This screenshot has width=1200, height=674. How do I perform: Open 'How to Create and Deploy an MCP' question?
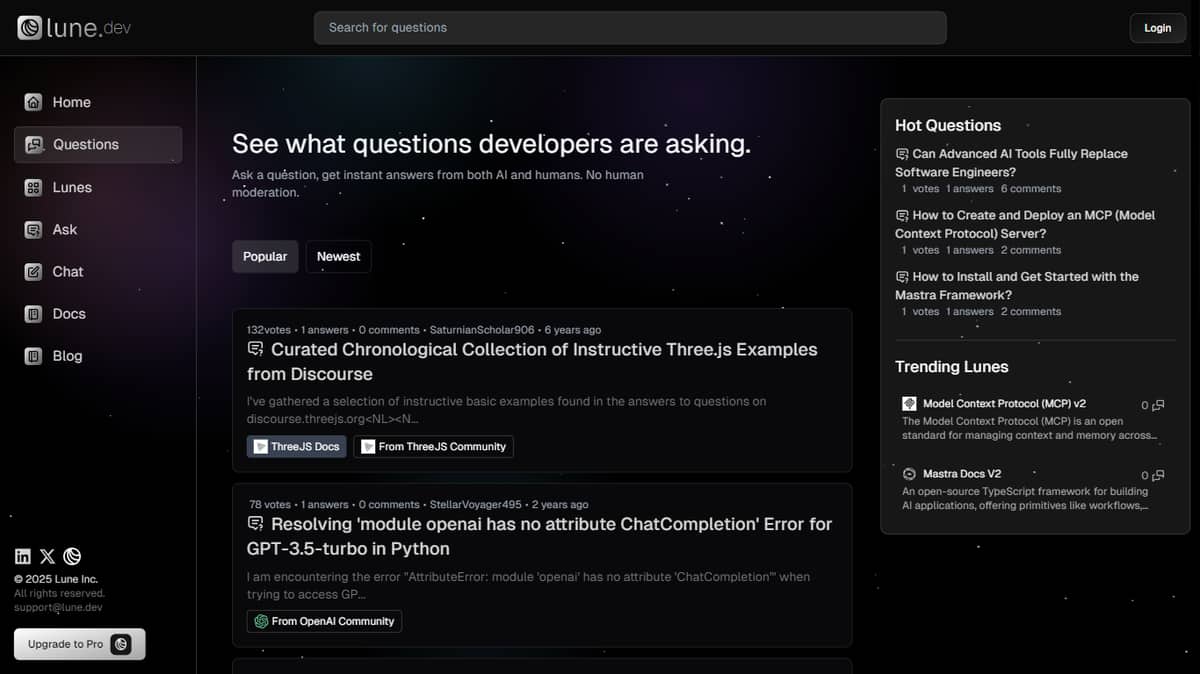[x=1025, y=224]
